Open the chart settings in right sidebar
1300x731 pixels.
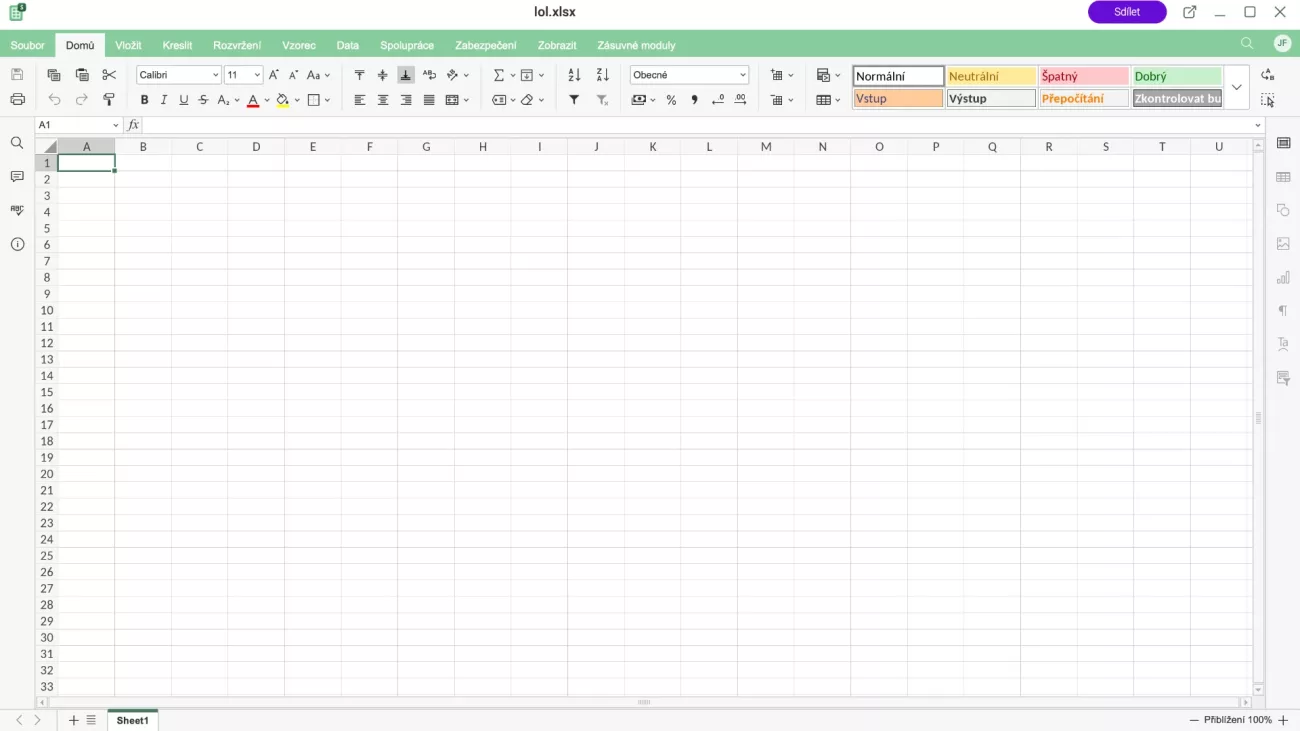(x=1283, y=277)
